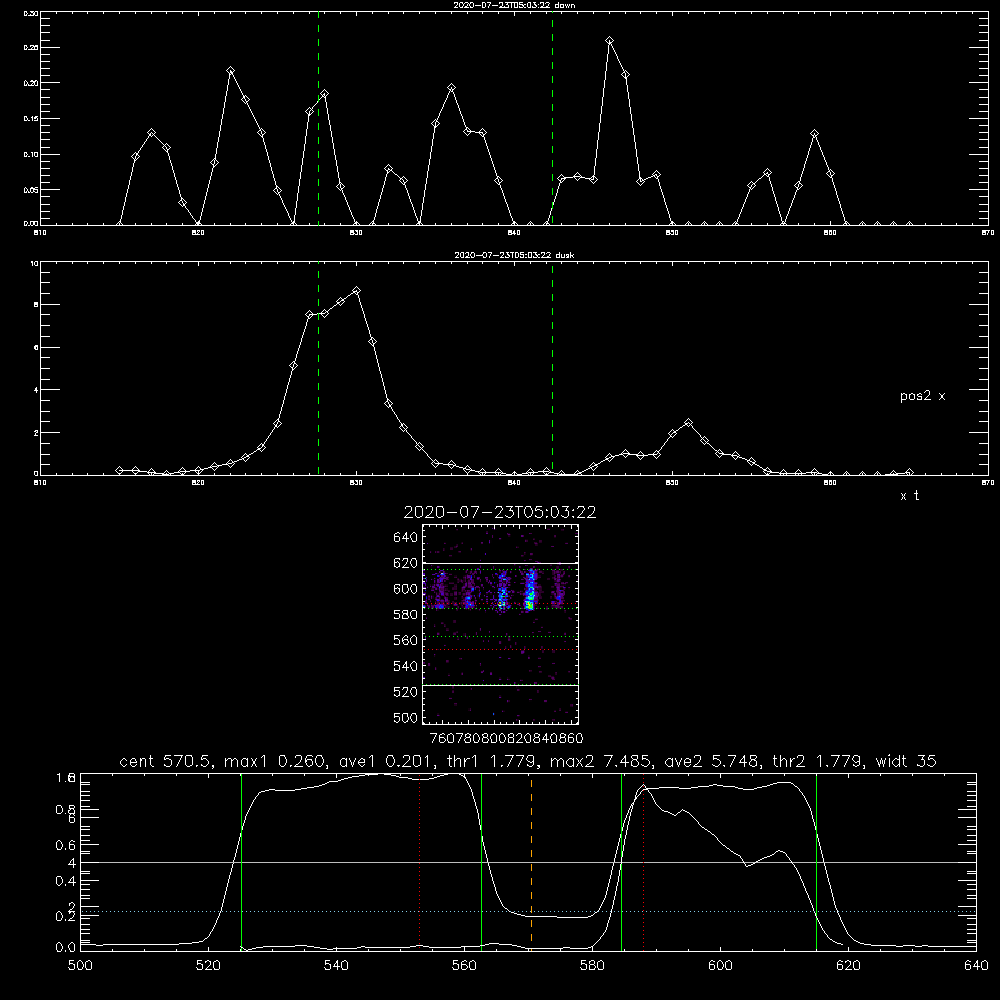This screenshot has width=1000, height=1000.
Task: Select the right green dashed marker in dusk plot
Action: [552, 368]
